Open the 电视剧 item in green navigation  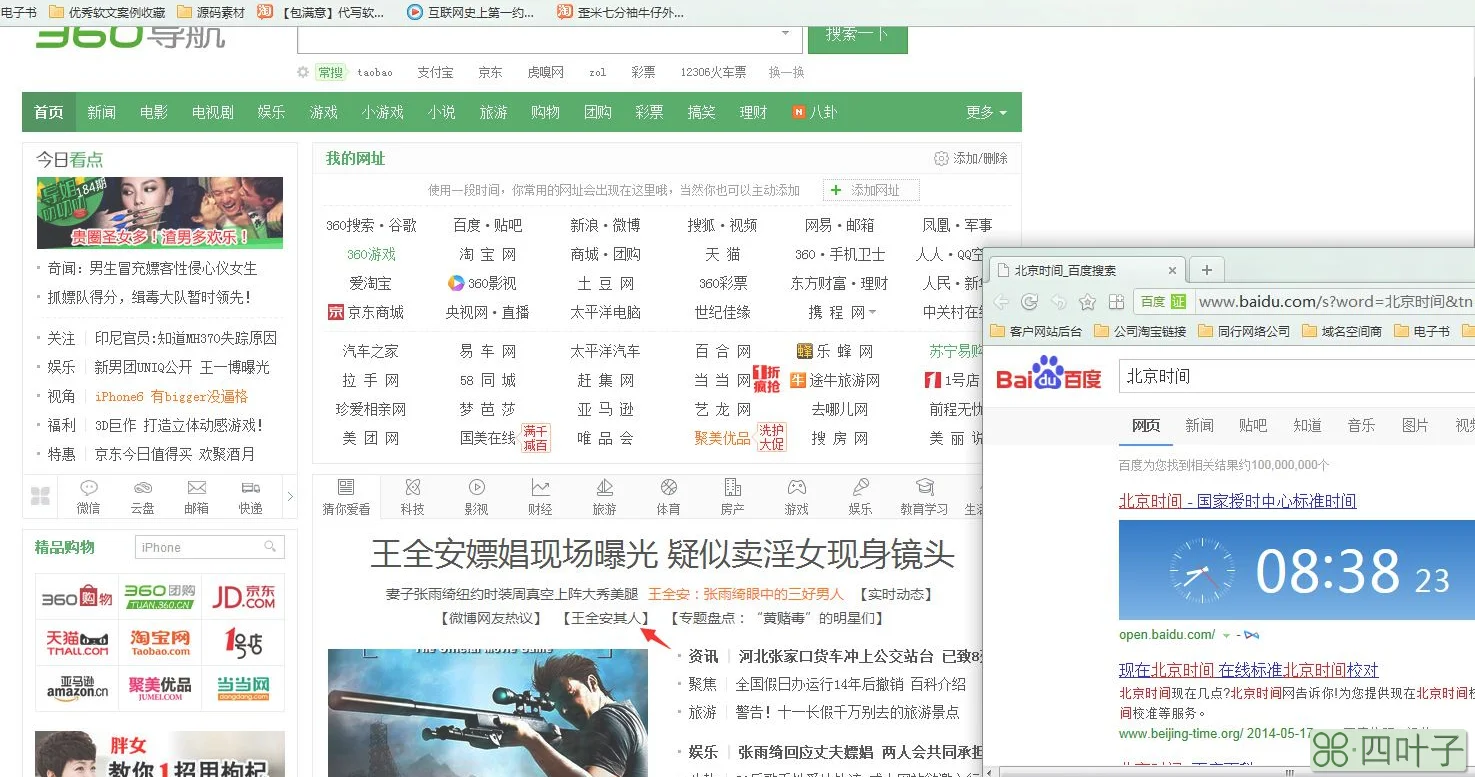(213, 112)
